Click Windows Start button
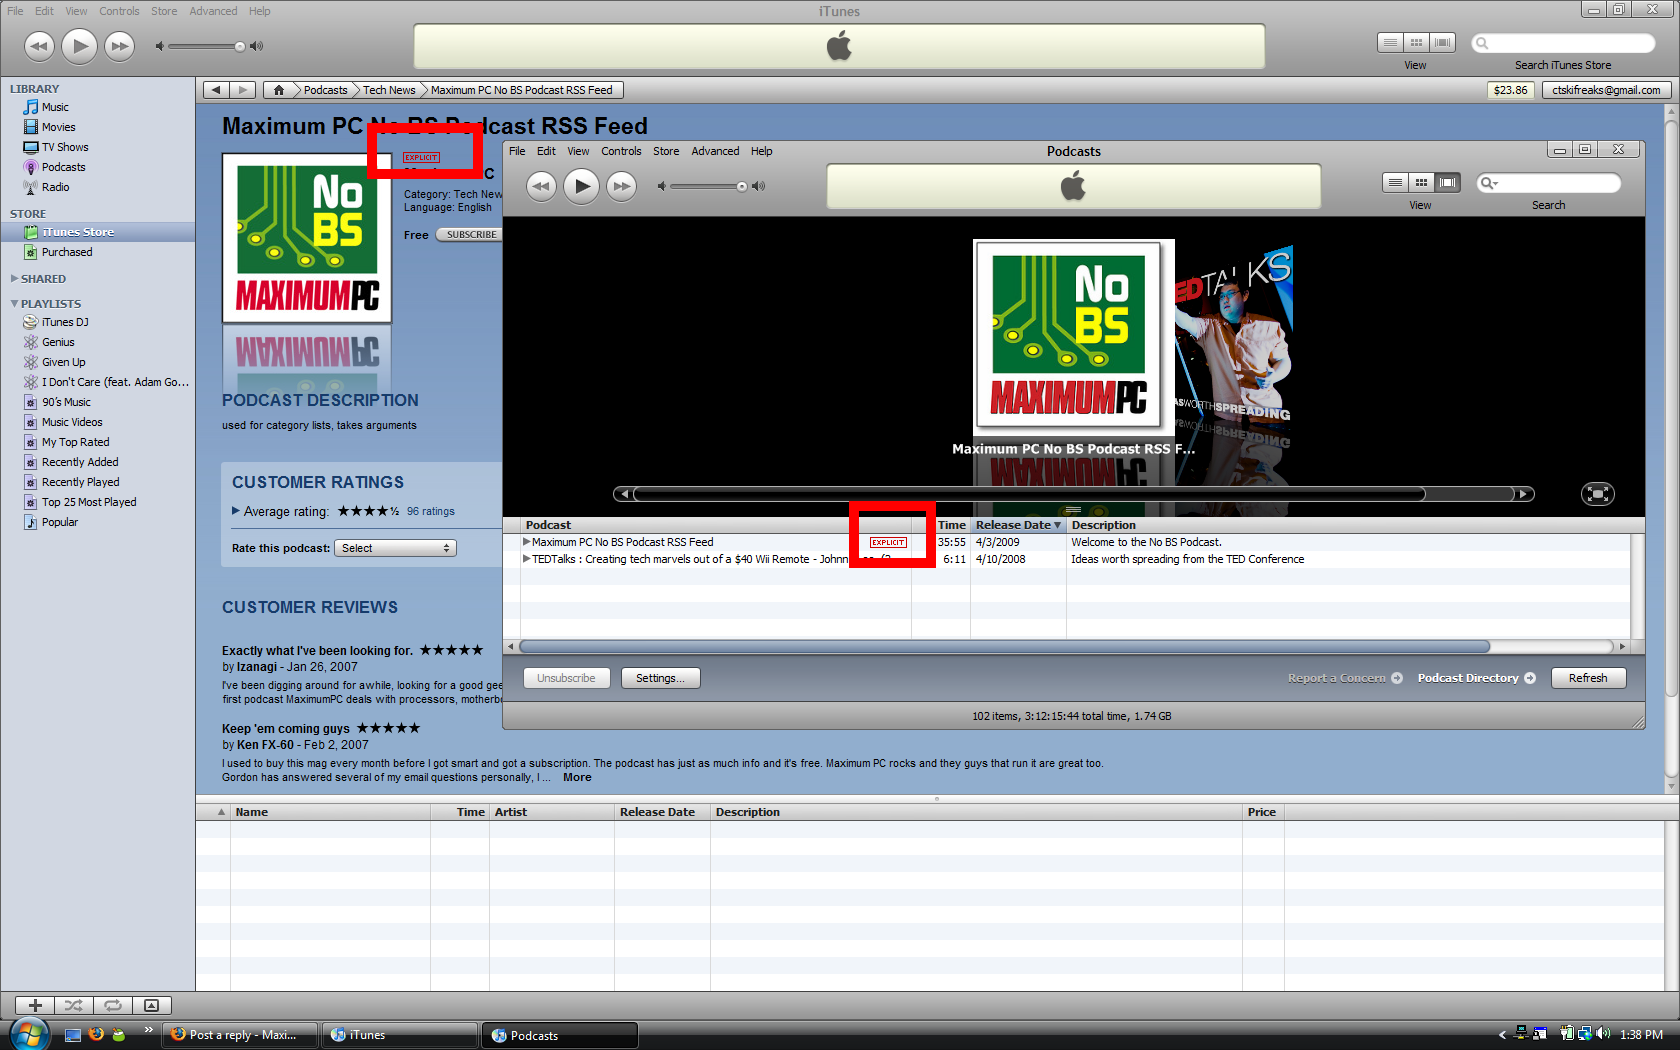The height and width of the screenshot is (1050, 1680). pos(28,1033)
